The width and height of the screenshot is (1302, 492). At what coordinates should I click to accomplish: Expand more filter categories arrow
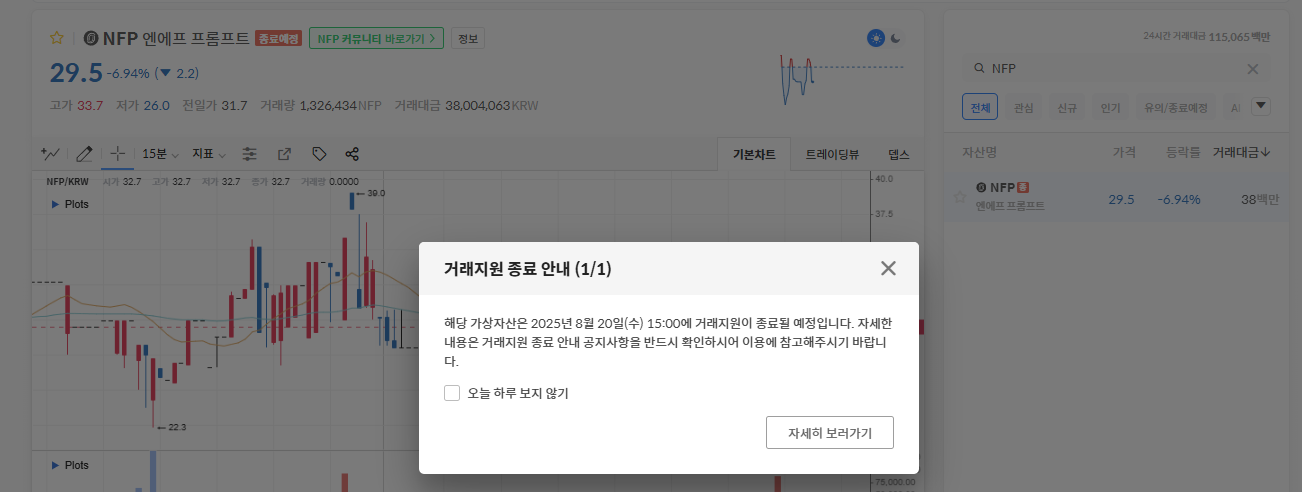[1260, 106]
